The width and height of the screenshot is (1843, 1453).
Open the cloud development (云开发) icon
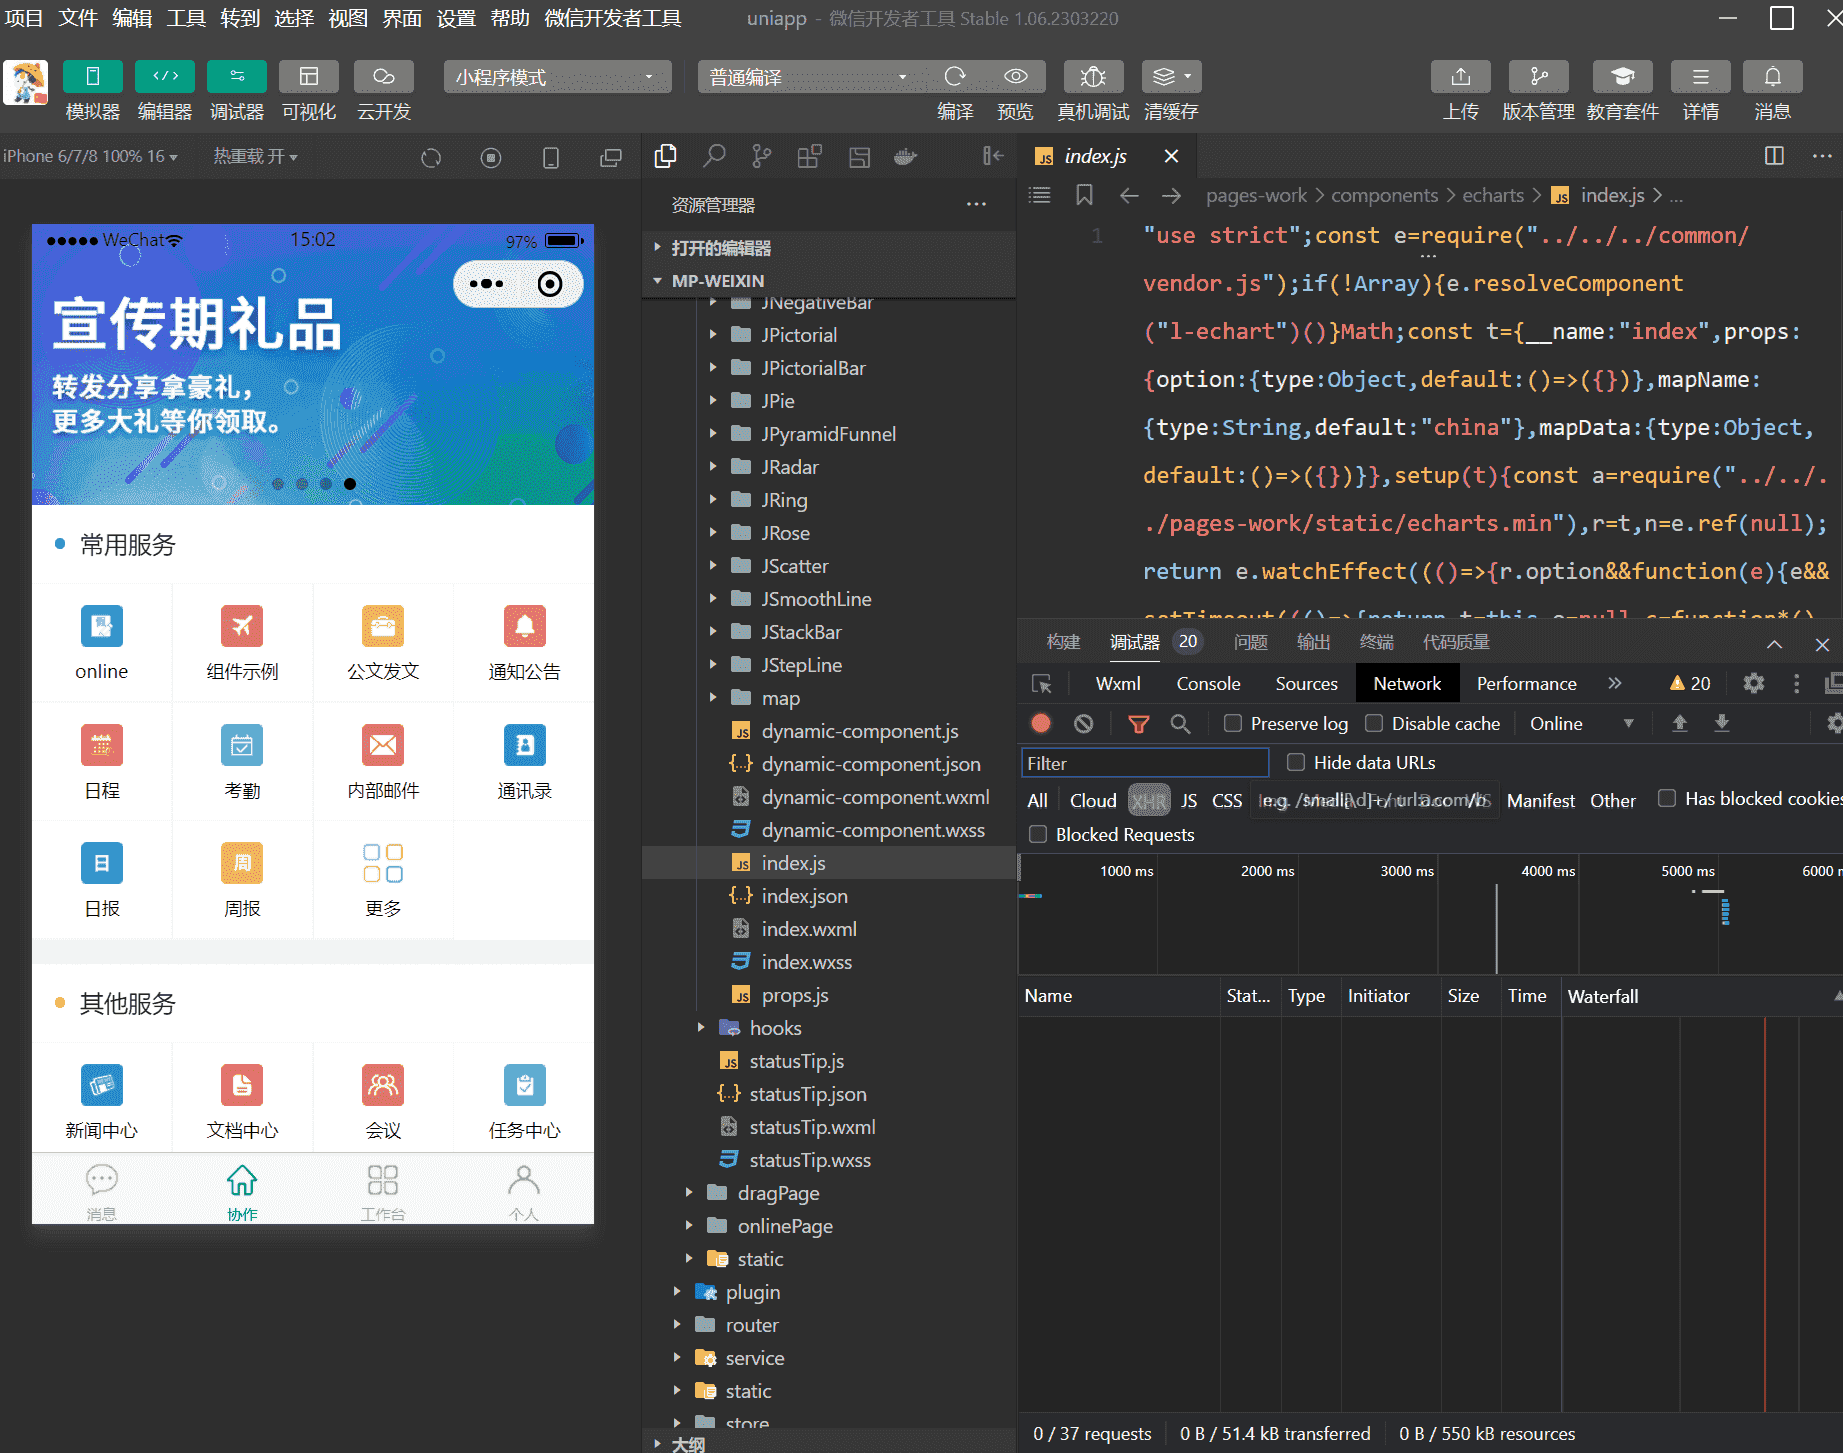(384, 77)
